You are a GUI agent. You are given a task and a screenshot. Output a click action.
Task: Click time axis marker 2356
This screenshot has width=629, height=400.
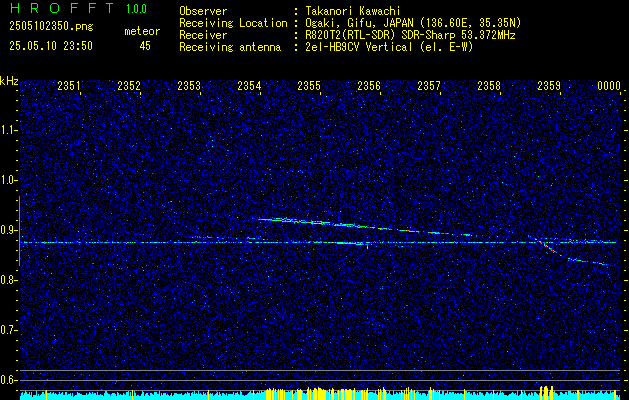(x=369, y=85)
